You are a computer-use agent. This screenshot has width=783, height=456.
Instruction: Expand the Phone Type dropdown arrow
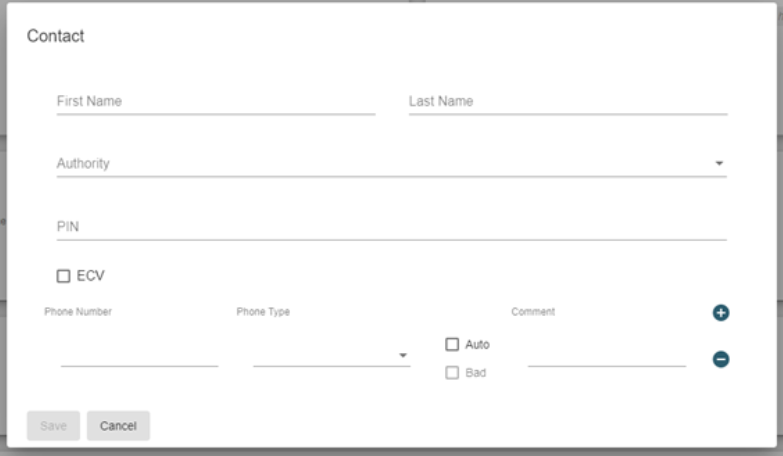(x=403, y=356)
